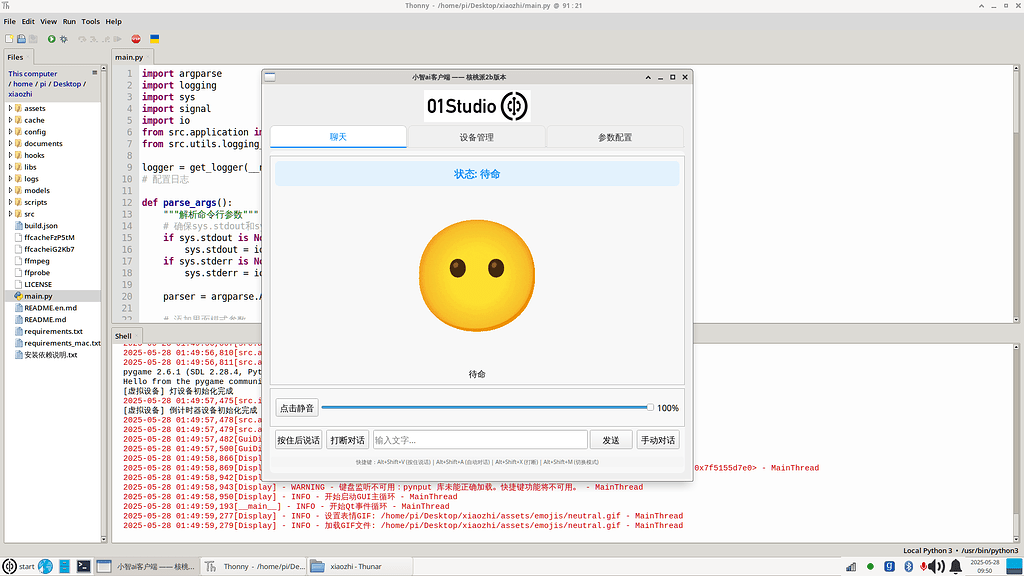This screenshot has width=1024, height=576.
Task: Expand the assets folder in Files
Action: (x=11, y=108)
